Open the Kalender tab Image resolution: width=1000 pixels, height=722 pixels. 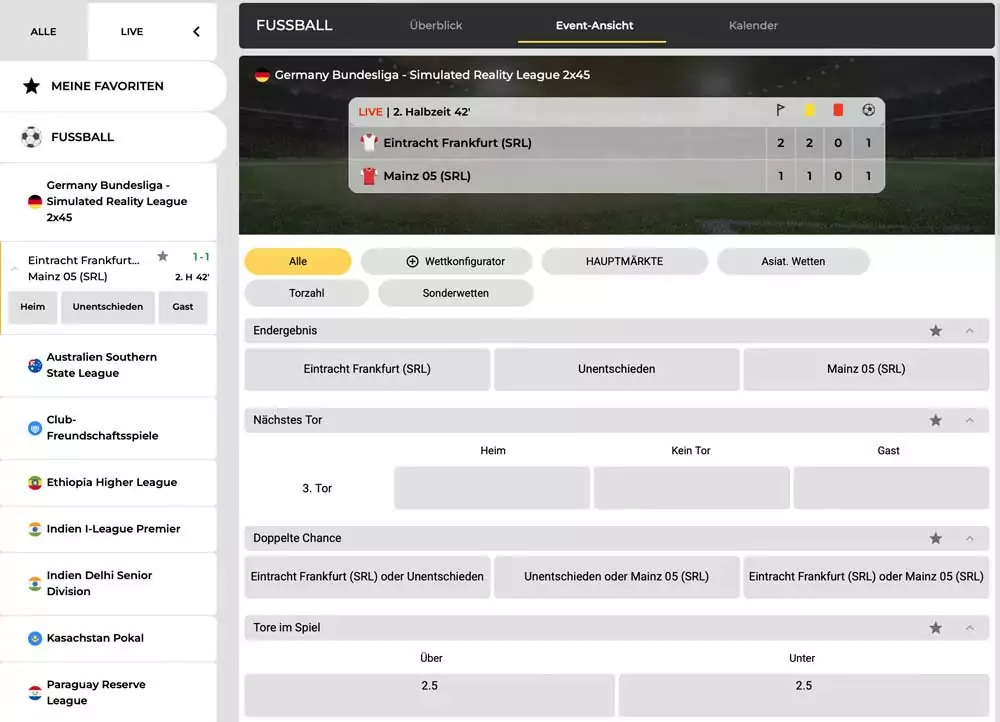coord(753,26)
